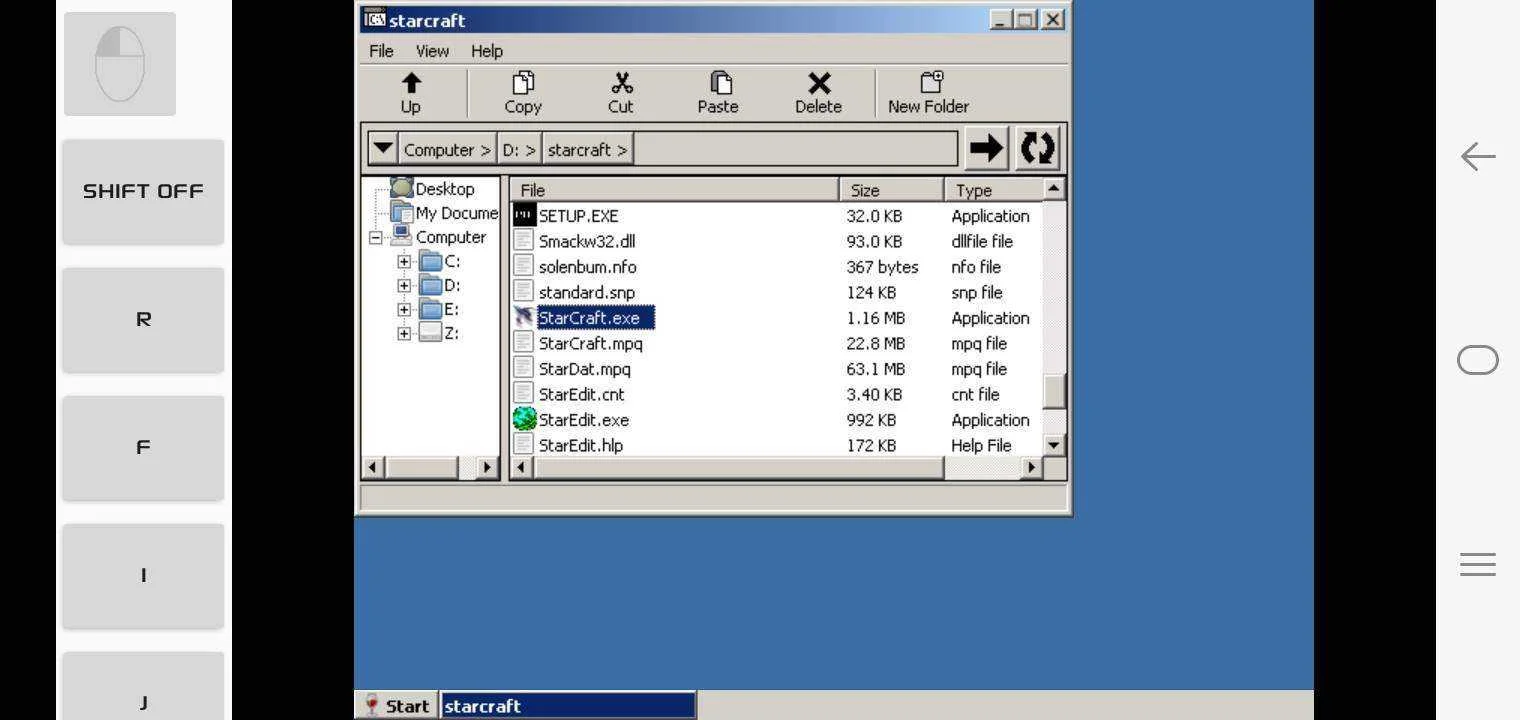Cut the selected file
This screenshot has width=1520, height=720.
621,93
